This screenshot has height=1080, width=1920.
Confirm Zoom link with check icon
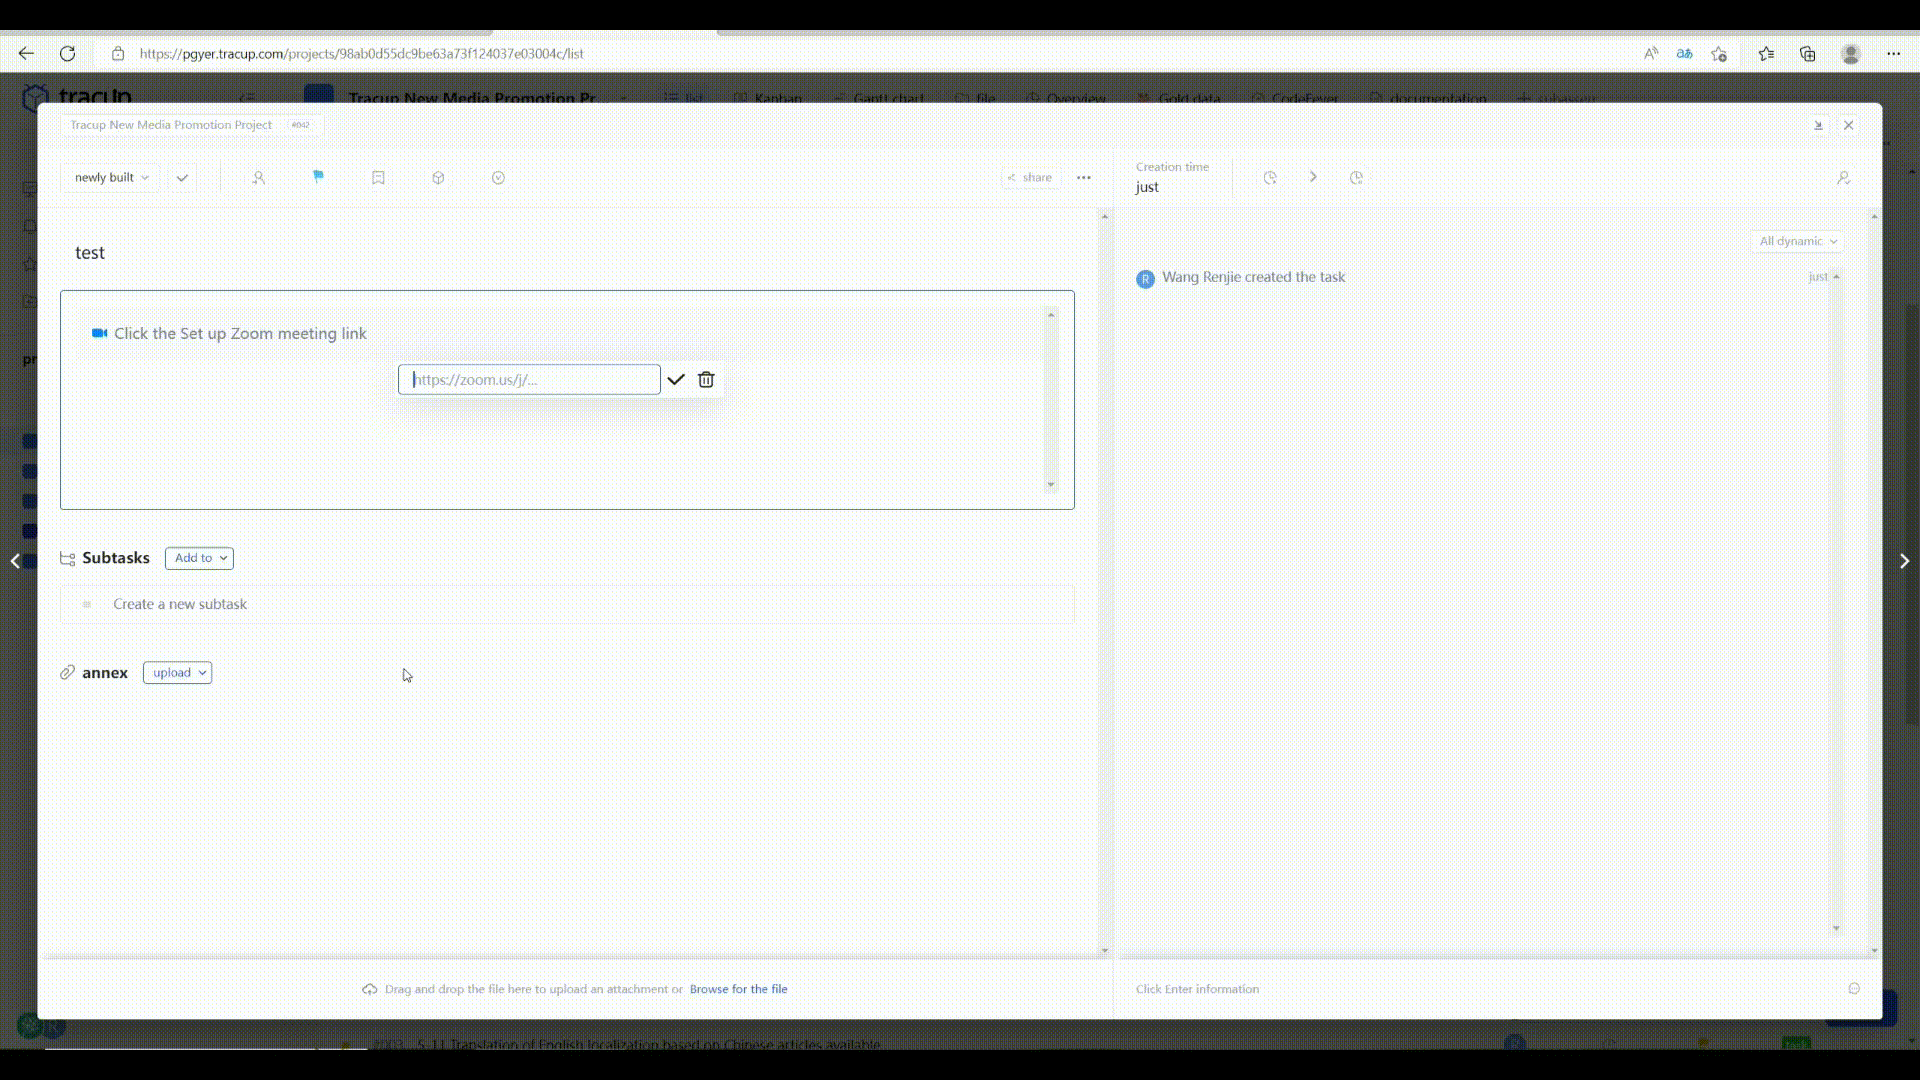tap(676, 380)
